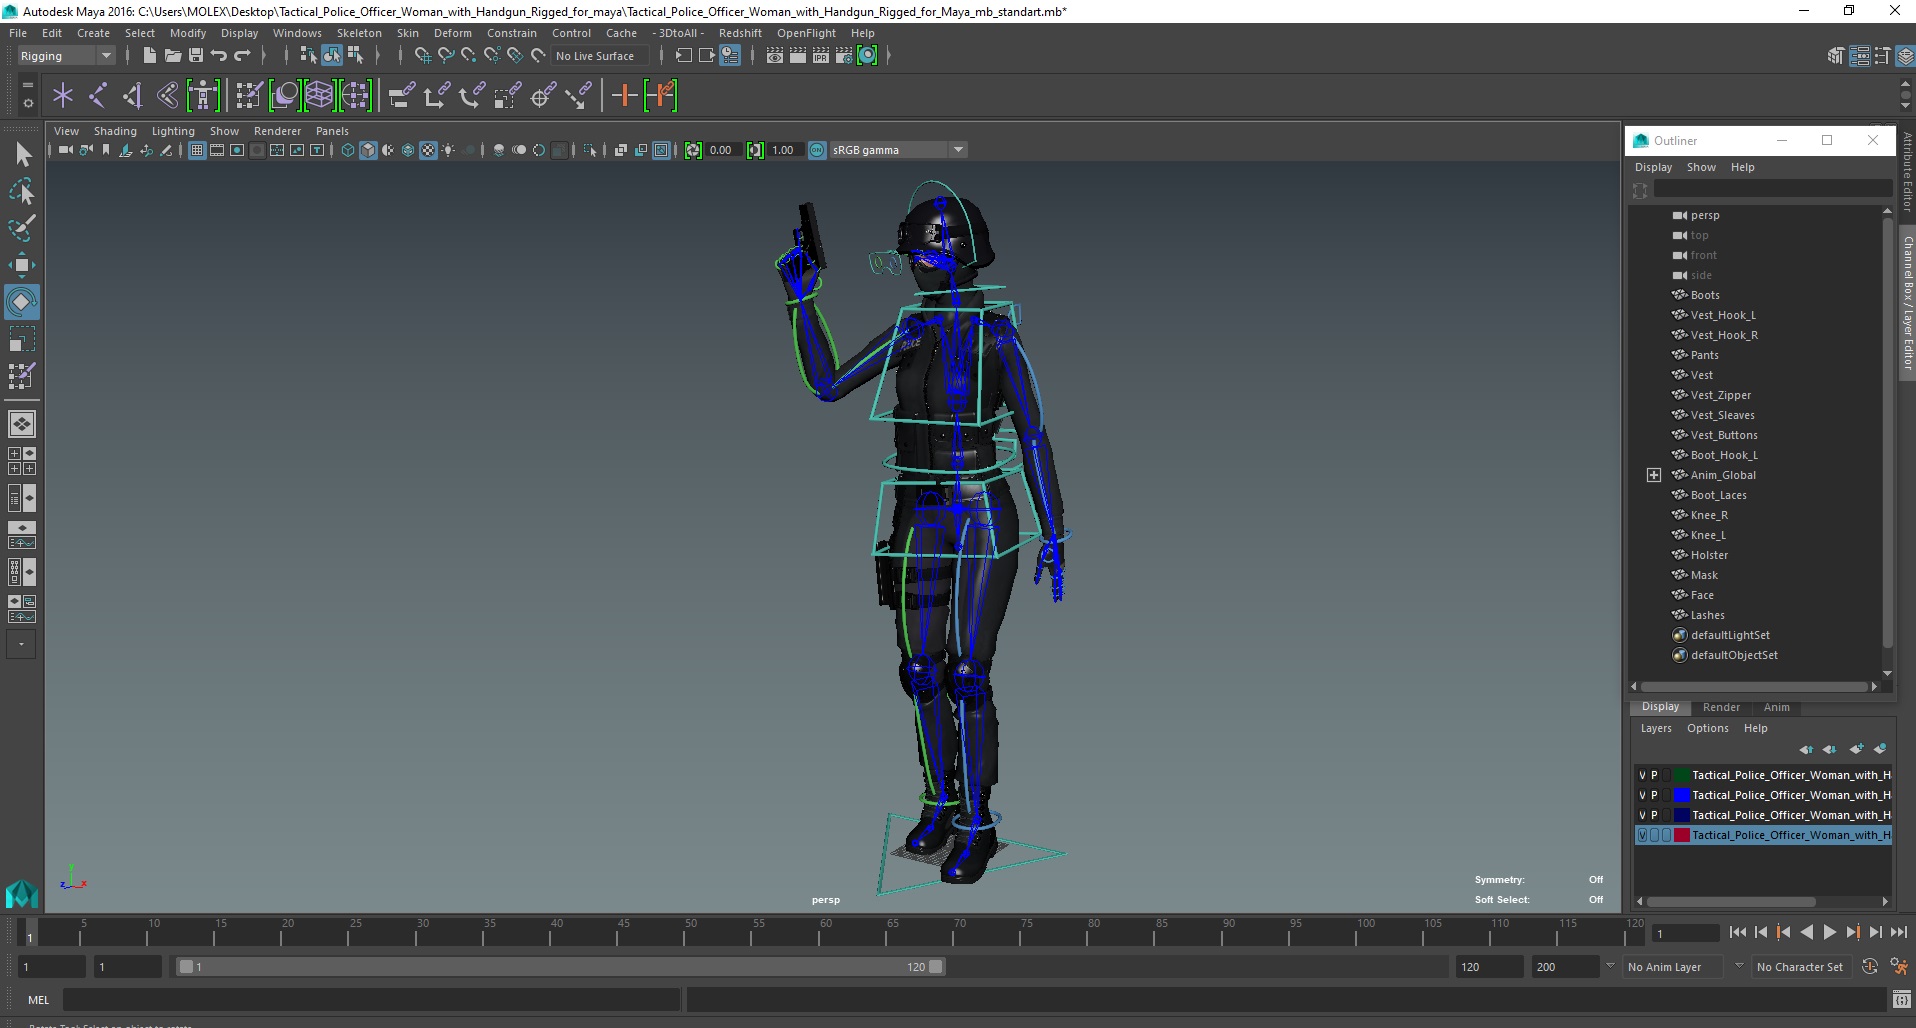Select the Holster node in Outliner

1709,555
